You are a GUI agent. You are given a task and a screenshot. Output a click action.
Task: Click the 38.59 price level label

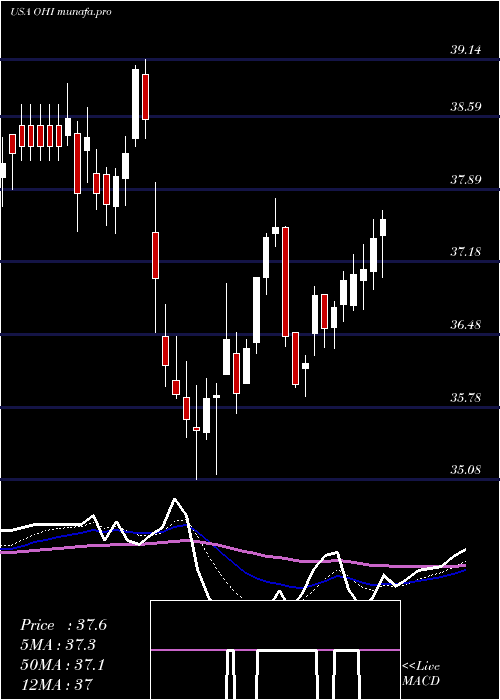point(466,107)
